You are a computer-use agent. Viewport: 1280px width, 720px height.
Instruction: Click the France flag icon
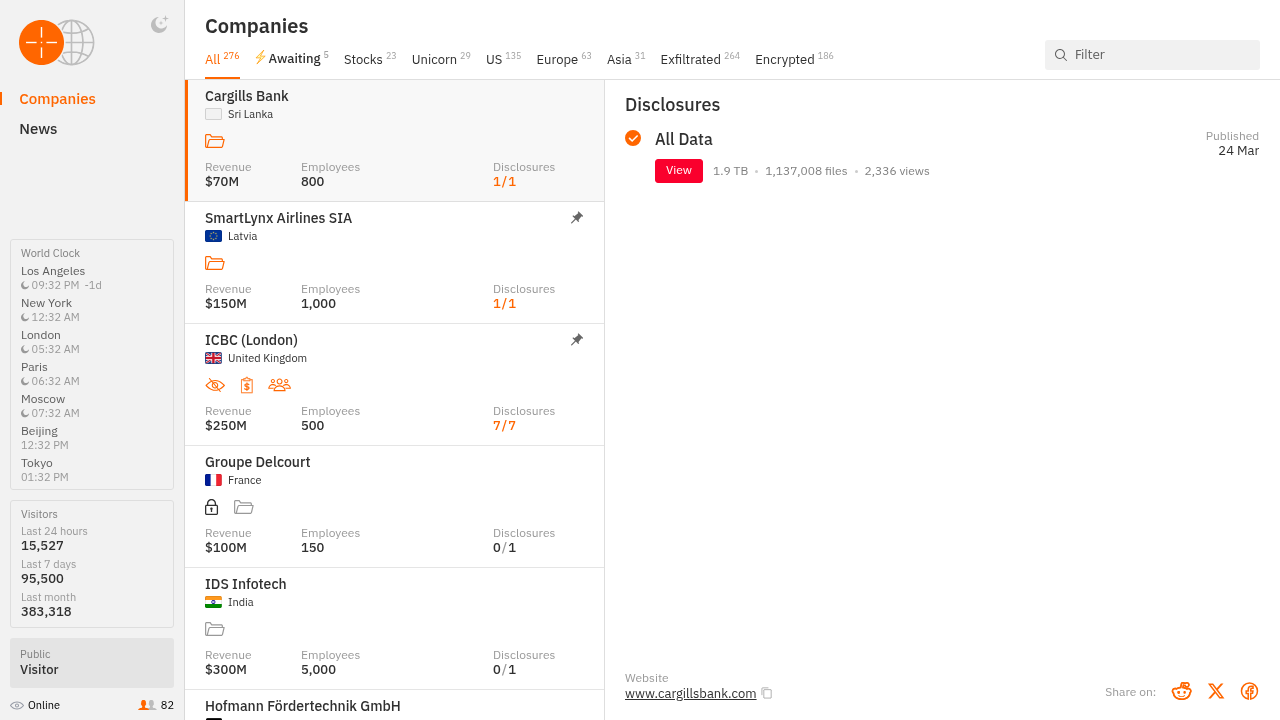click(x=213, y=480)
